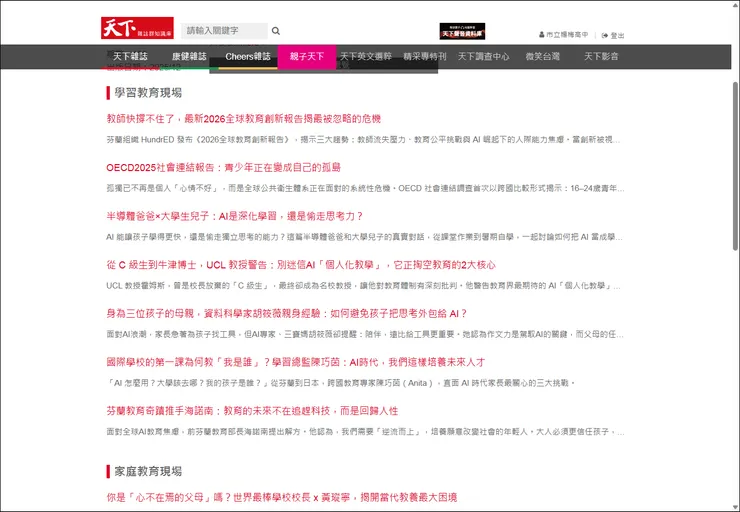The width and height of the screenshot is (740, 512).
Task: Open article 半導體爸爸×大學生兒子
Action: tap(235, 216)
